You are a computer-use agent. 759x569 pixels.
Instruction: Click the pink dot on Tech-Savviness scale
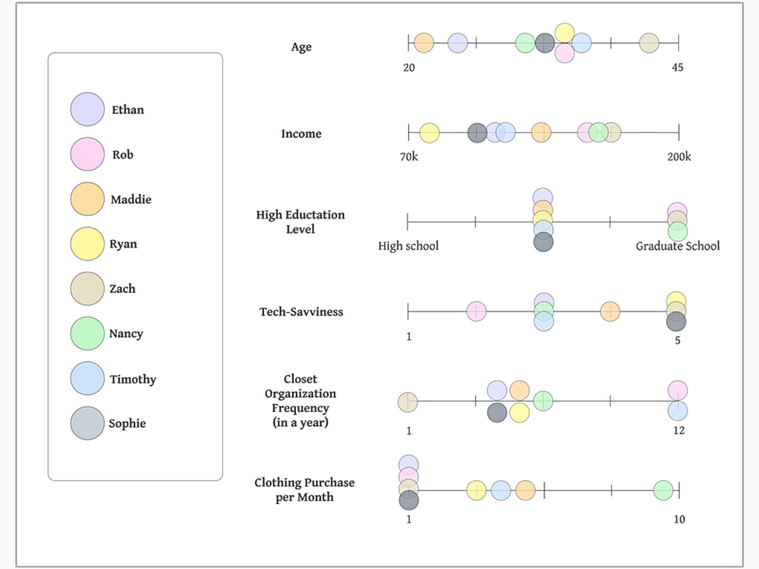tap(476, 311)
